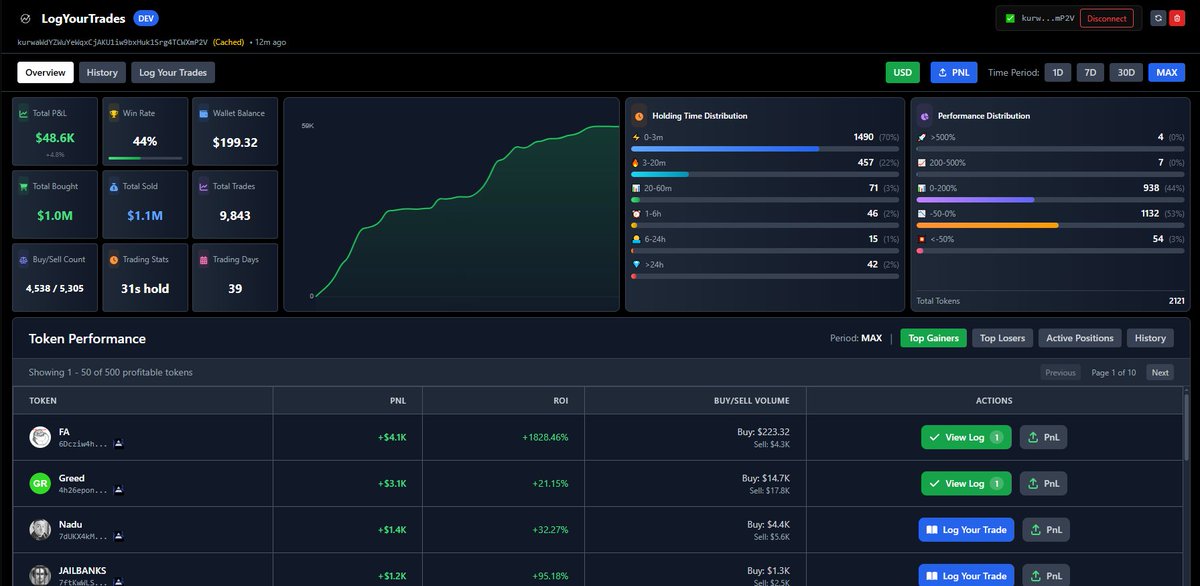Click the rocket icon beside >500%

click(922, 137)
